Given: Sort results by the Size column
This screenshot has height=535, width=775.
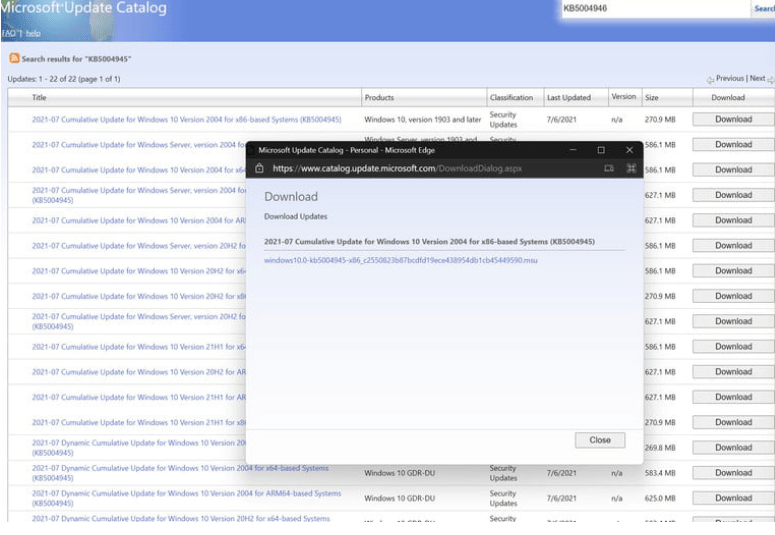Looking at the screenshot, I should (x=651, y=97).
